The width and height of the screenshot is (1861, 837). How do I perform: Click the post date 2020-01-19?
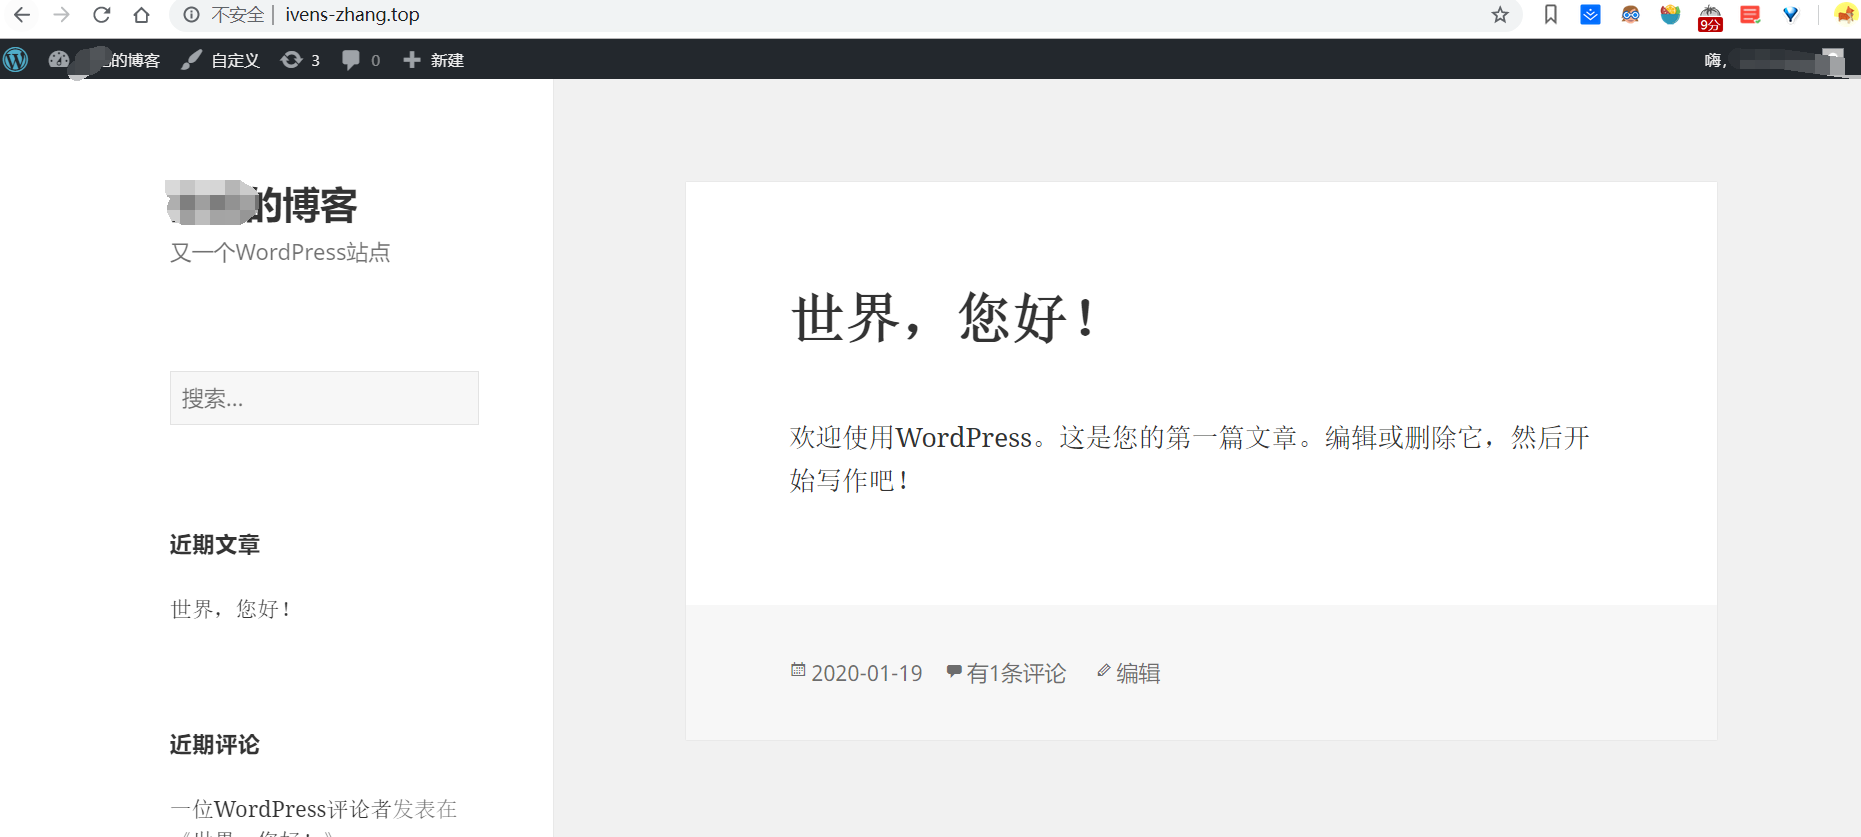[x=866, y=674]
